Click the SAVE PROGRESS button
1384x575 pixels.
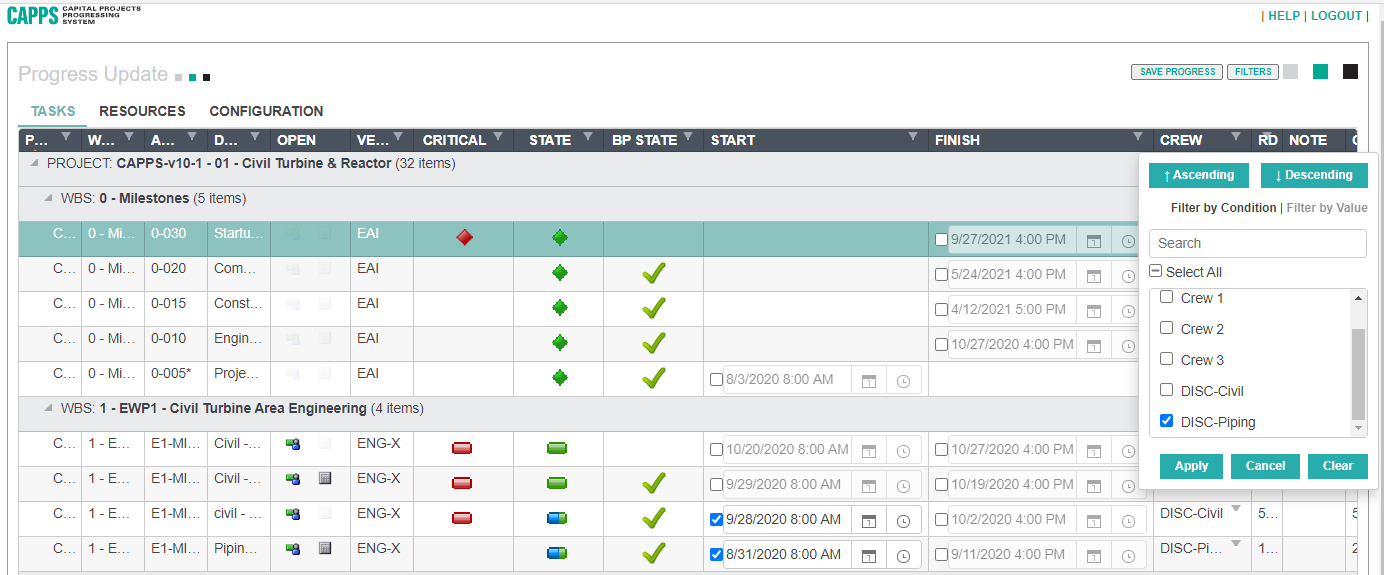[x=1177, y=72]
